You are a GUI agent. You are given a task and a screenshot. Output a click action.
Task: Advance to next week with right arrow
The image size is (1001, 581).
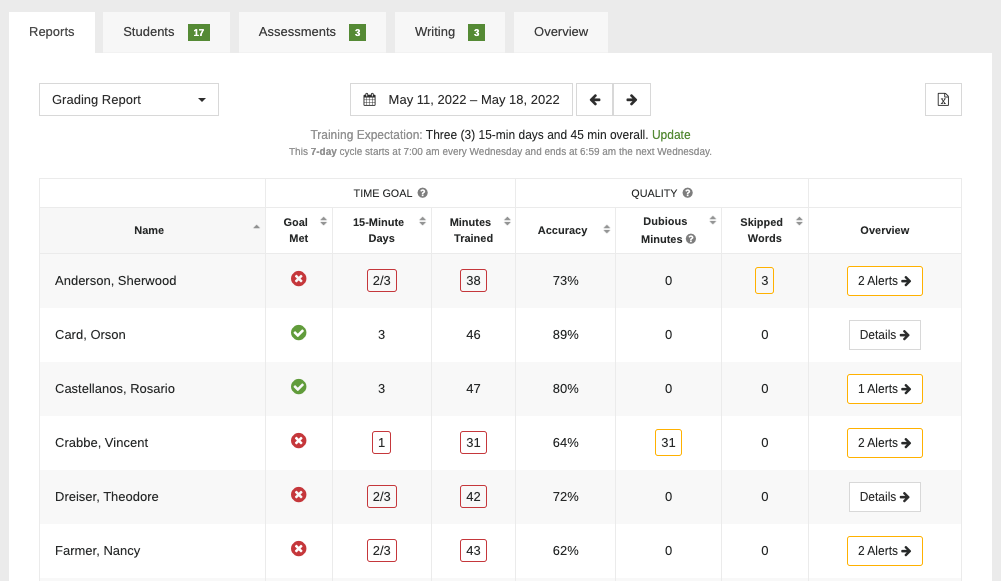[631, 99]
